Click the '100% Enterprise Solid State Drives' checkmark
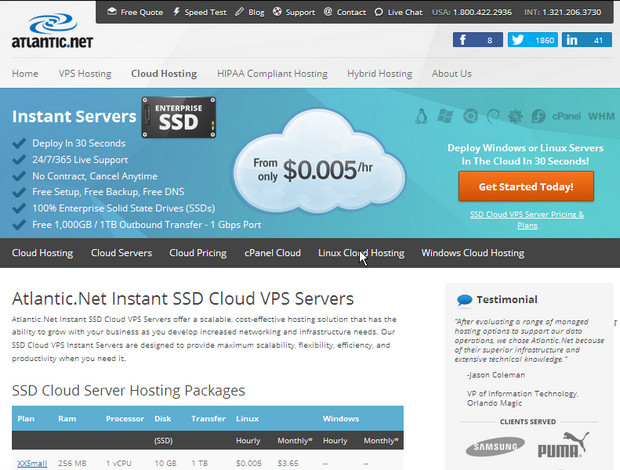This screenshot has height=470, width=620. click(19, 208)
